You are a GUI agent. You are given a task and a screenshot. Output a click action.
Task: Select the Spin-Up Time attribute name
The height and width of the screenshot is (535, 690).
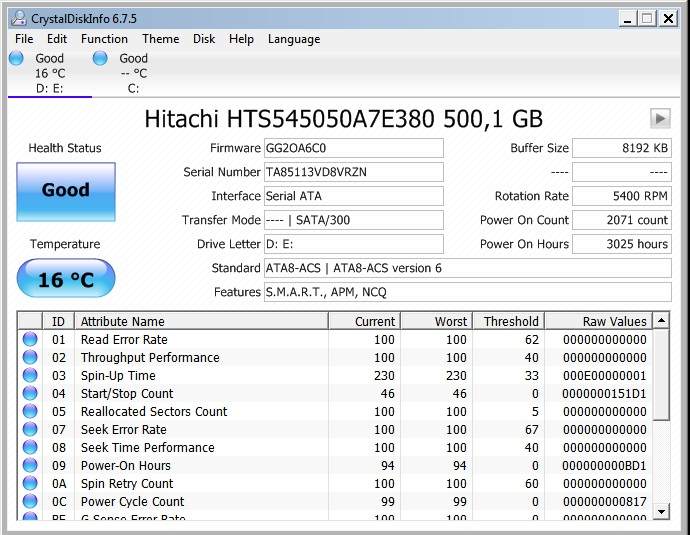tap(118, 376)
